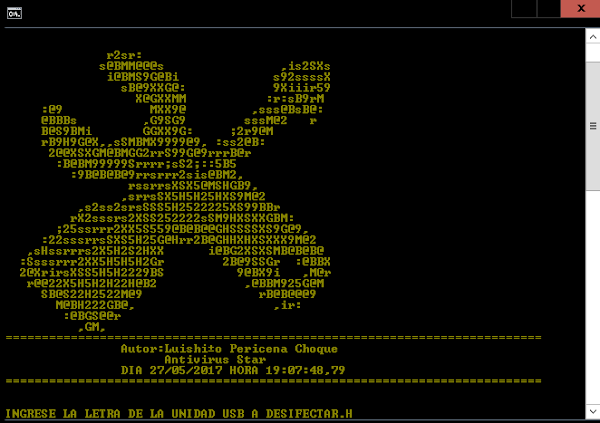This screenshot has width=600, height=423.
Task: Click the scrollbar down arrow
Action: [x=593, y=412]
